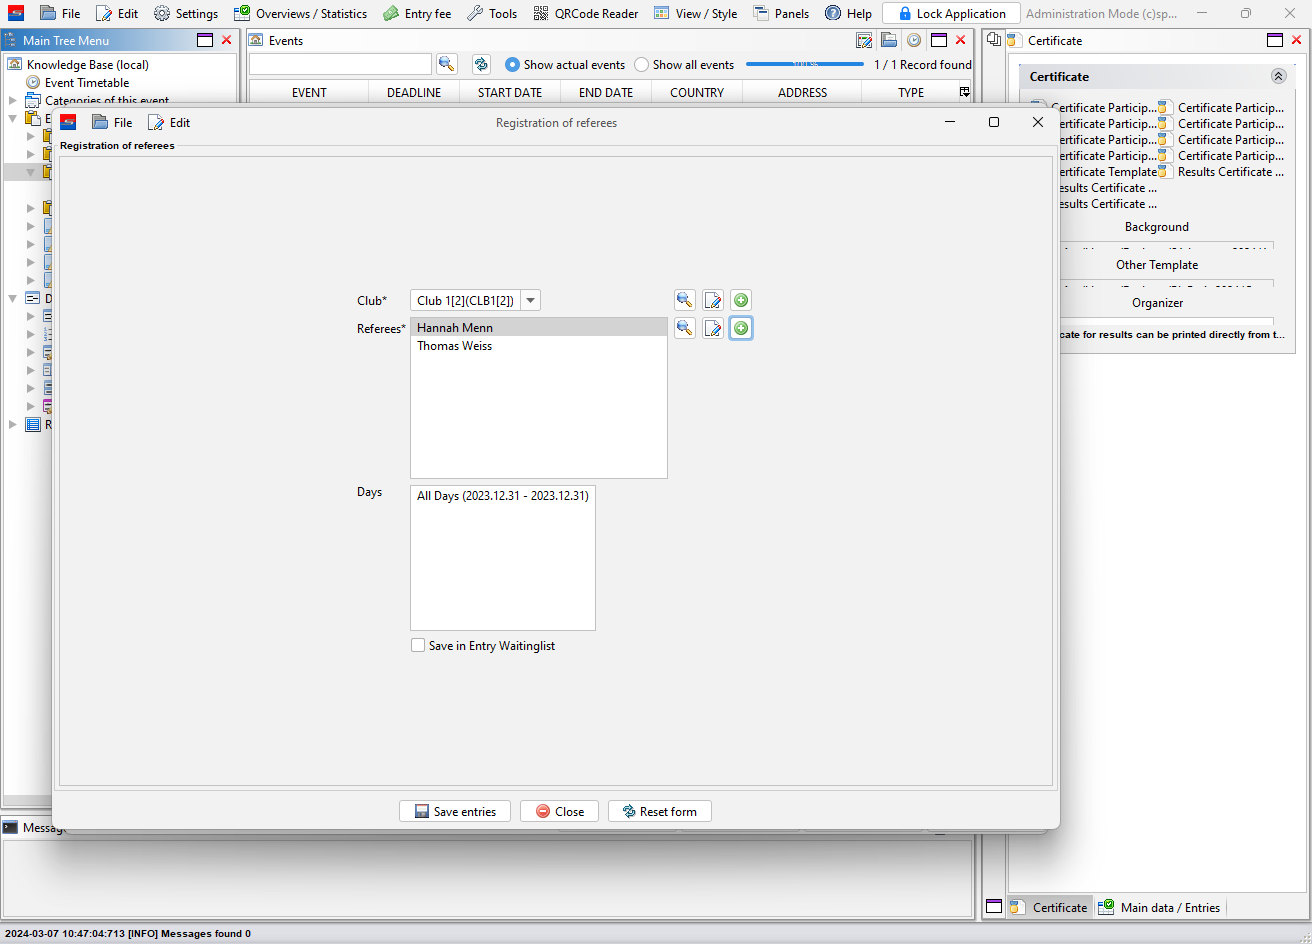Open the Panels menu
Viewport: 1312px width, 945px height.
coord(781,13)
